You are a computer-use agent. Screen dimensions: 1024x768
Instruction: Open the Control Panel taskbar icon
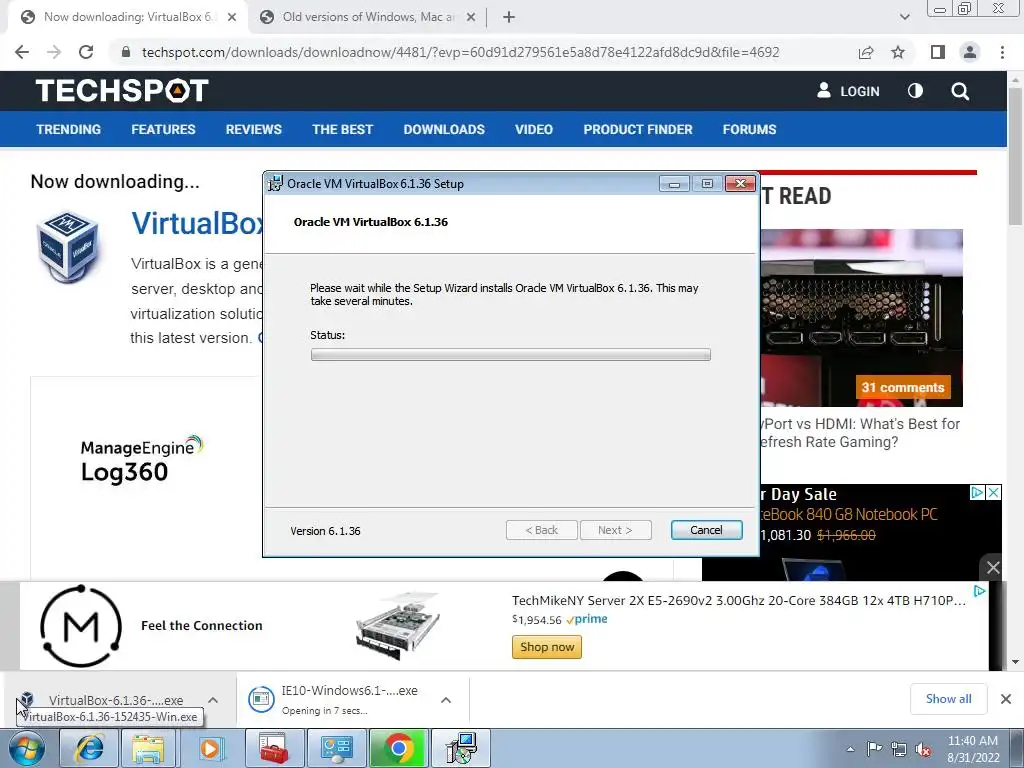[x=336, y=748]
